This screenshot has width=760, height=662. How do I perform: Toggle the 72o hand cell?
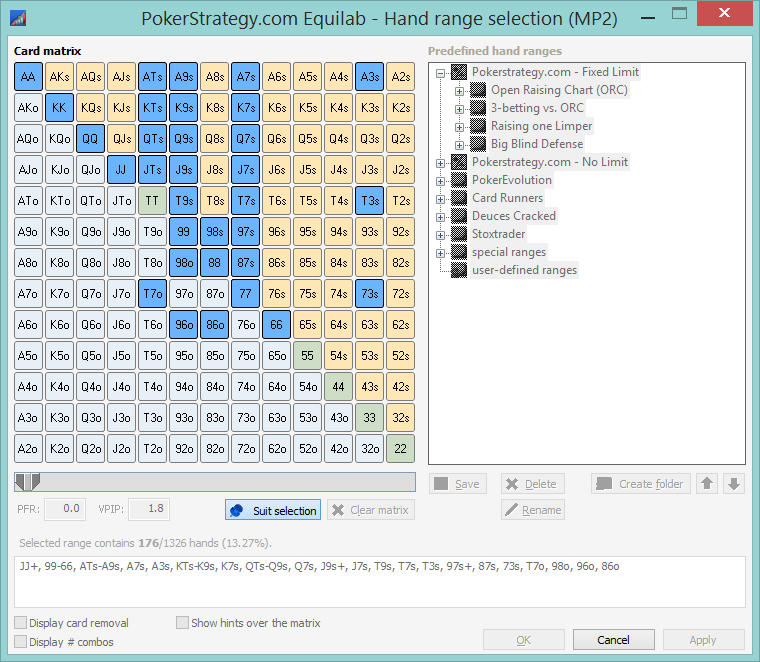pos(246,449)
